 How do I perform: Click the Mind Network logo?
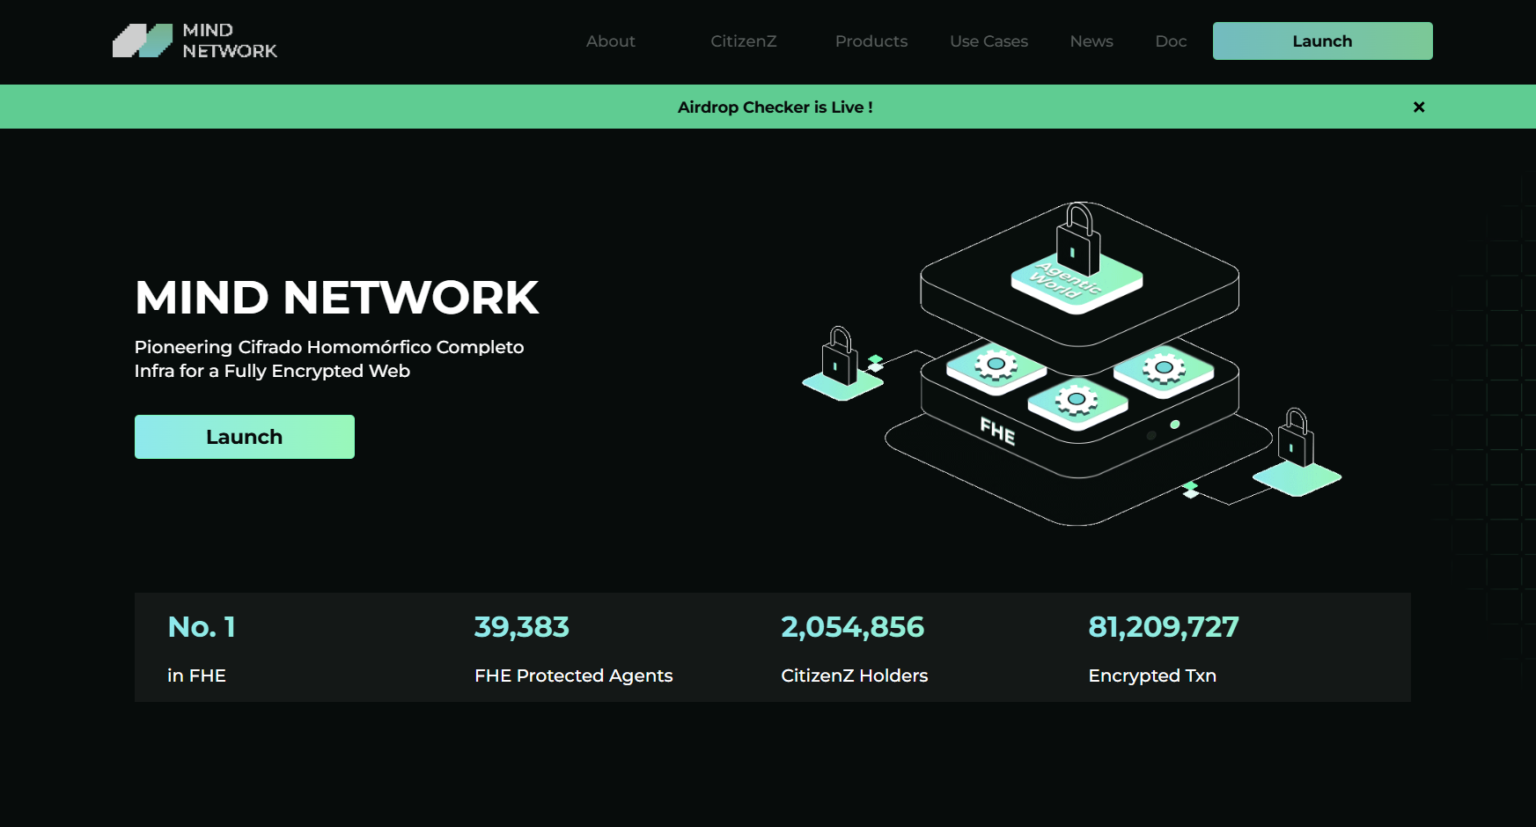tap(195, 40)
